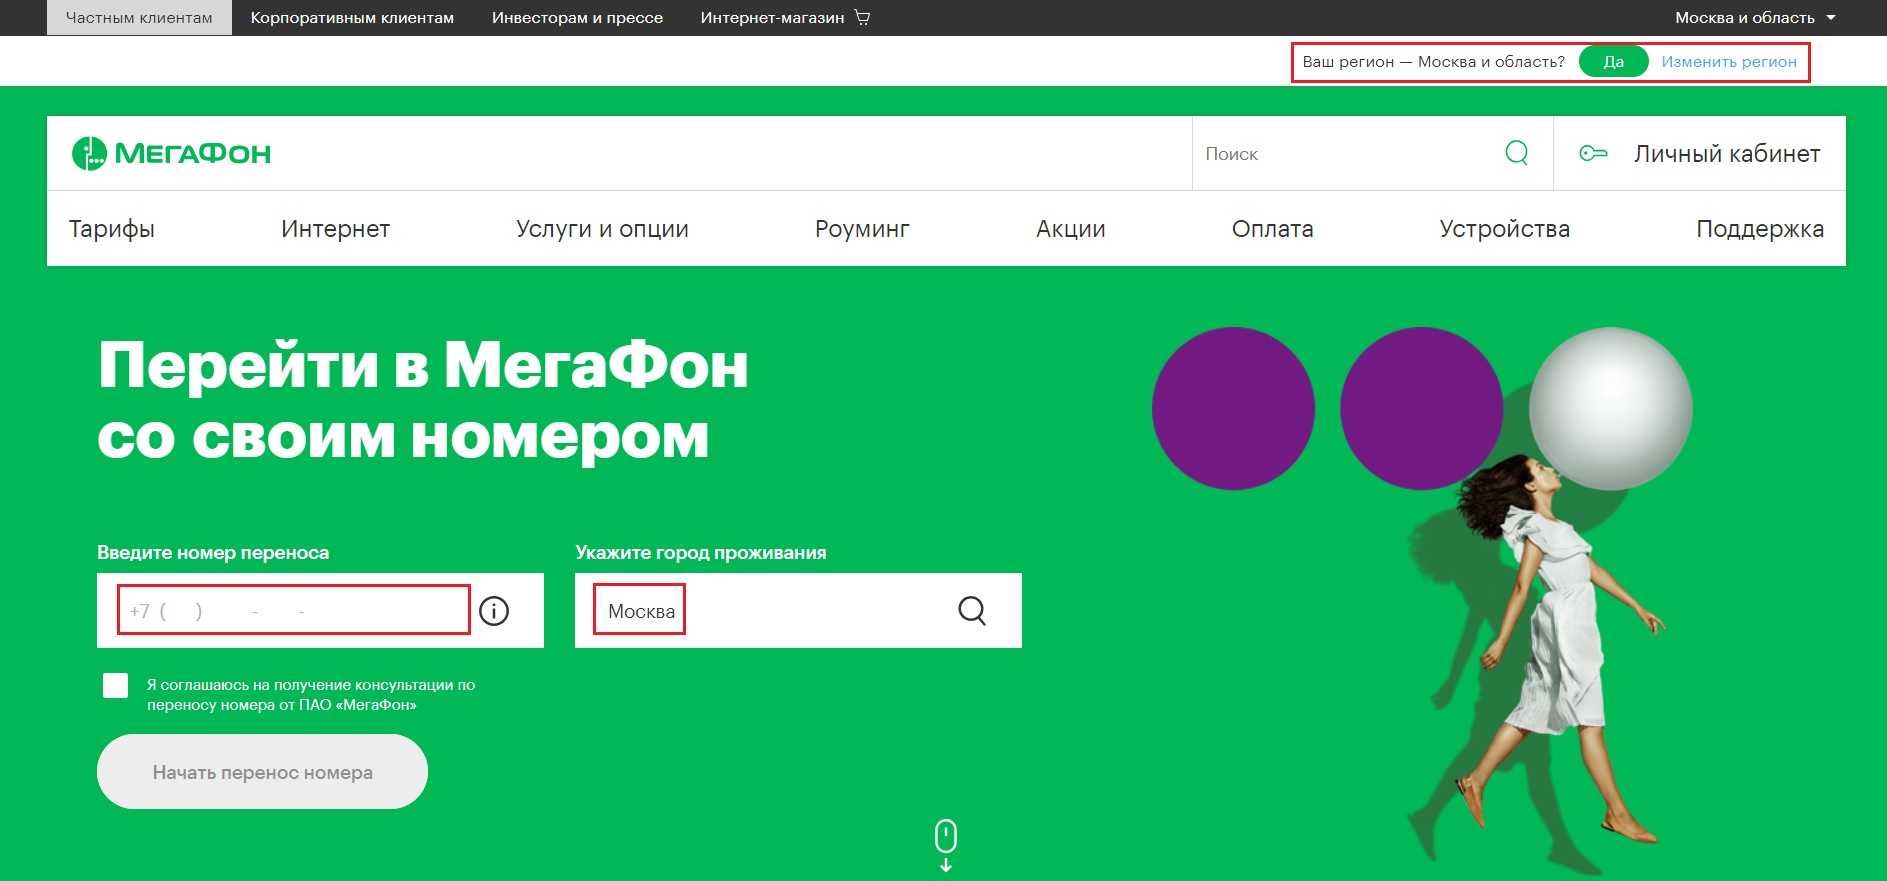This screenshot has height=881, width=1887.
Task: Open the Роуминг menu
Action: tap(861, 229)
